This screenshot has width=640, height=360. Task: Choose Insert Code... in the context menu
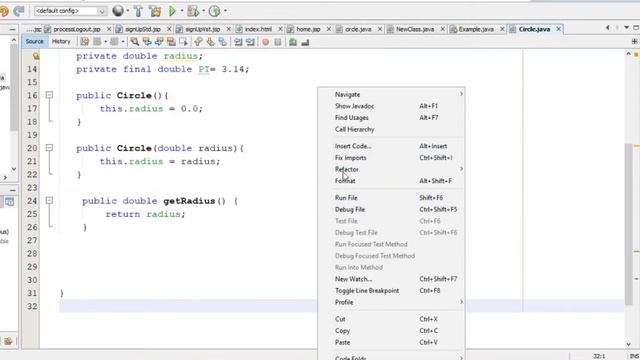pyautogui.click(x=391, y=146)
